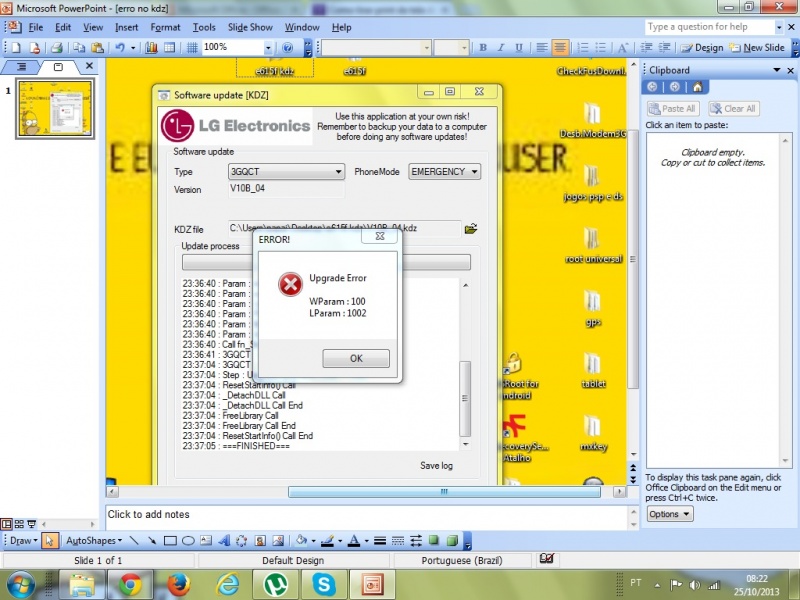Open the Slide Show menu
The height and width of the screenshot is (600, 800).
coord(250,28)
